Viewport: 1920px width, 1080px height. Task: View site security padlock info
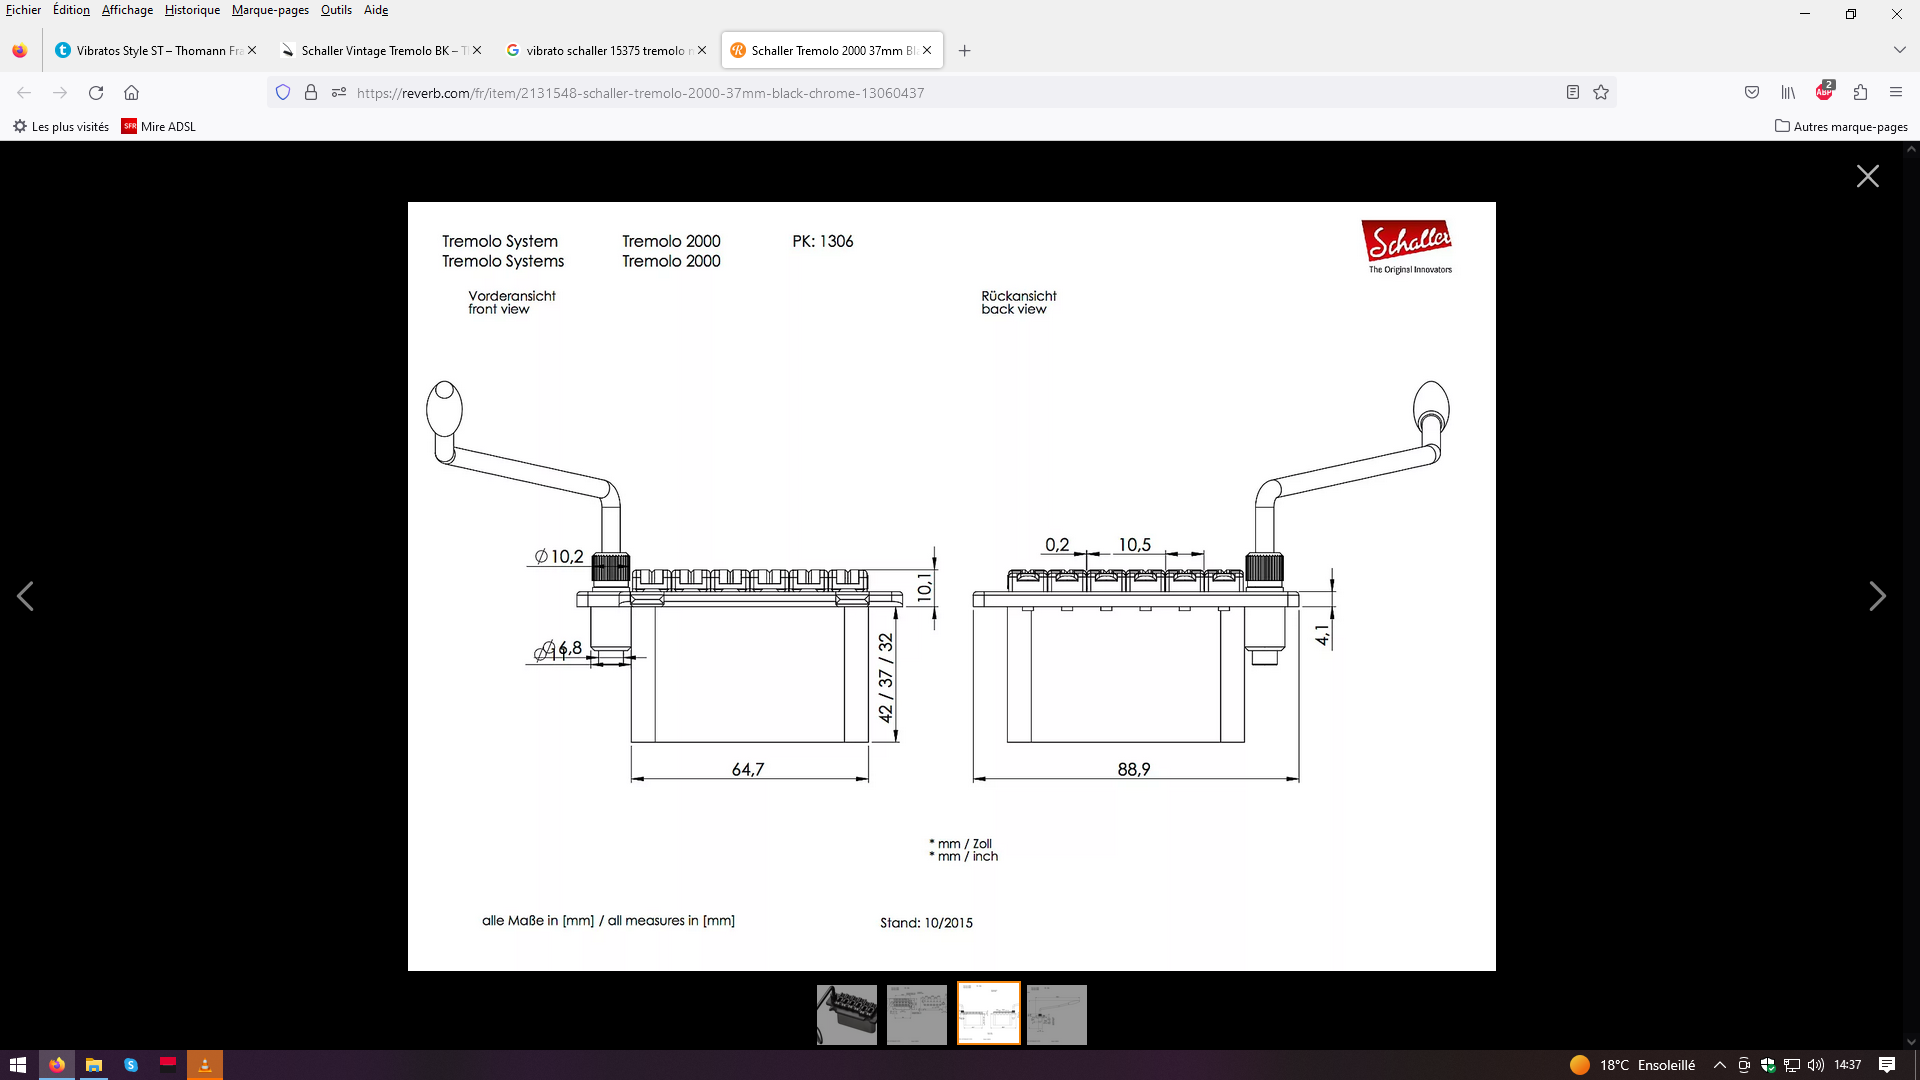pos(311,92)
